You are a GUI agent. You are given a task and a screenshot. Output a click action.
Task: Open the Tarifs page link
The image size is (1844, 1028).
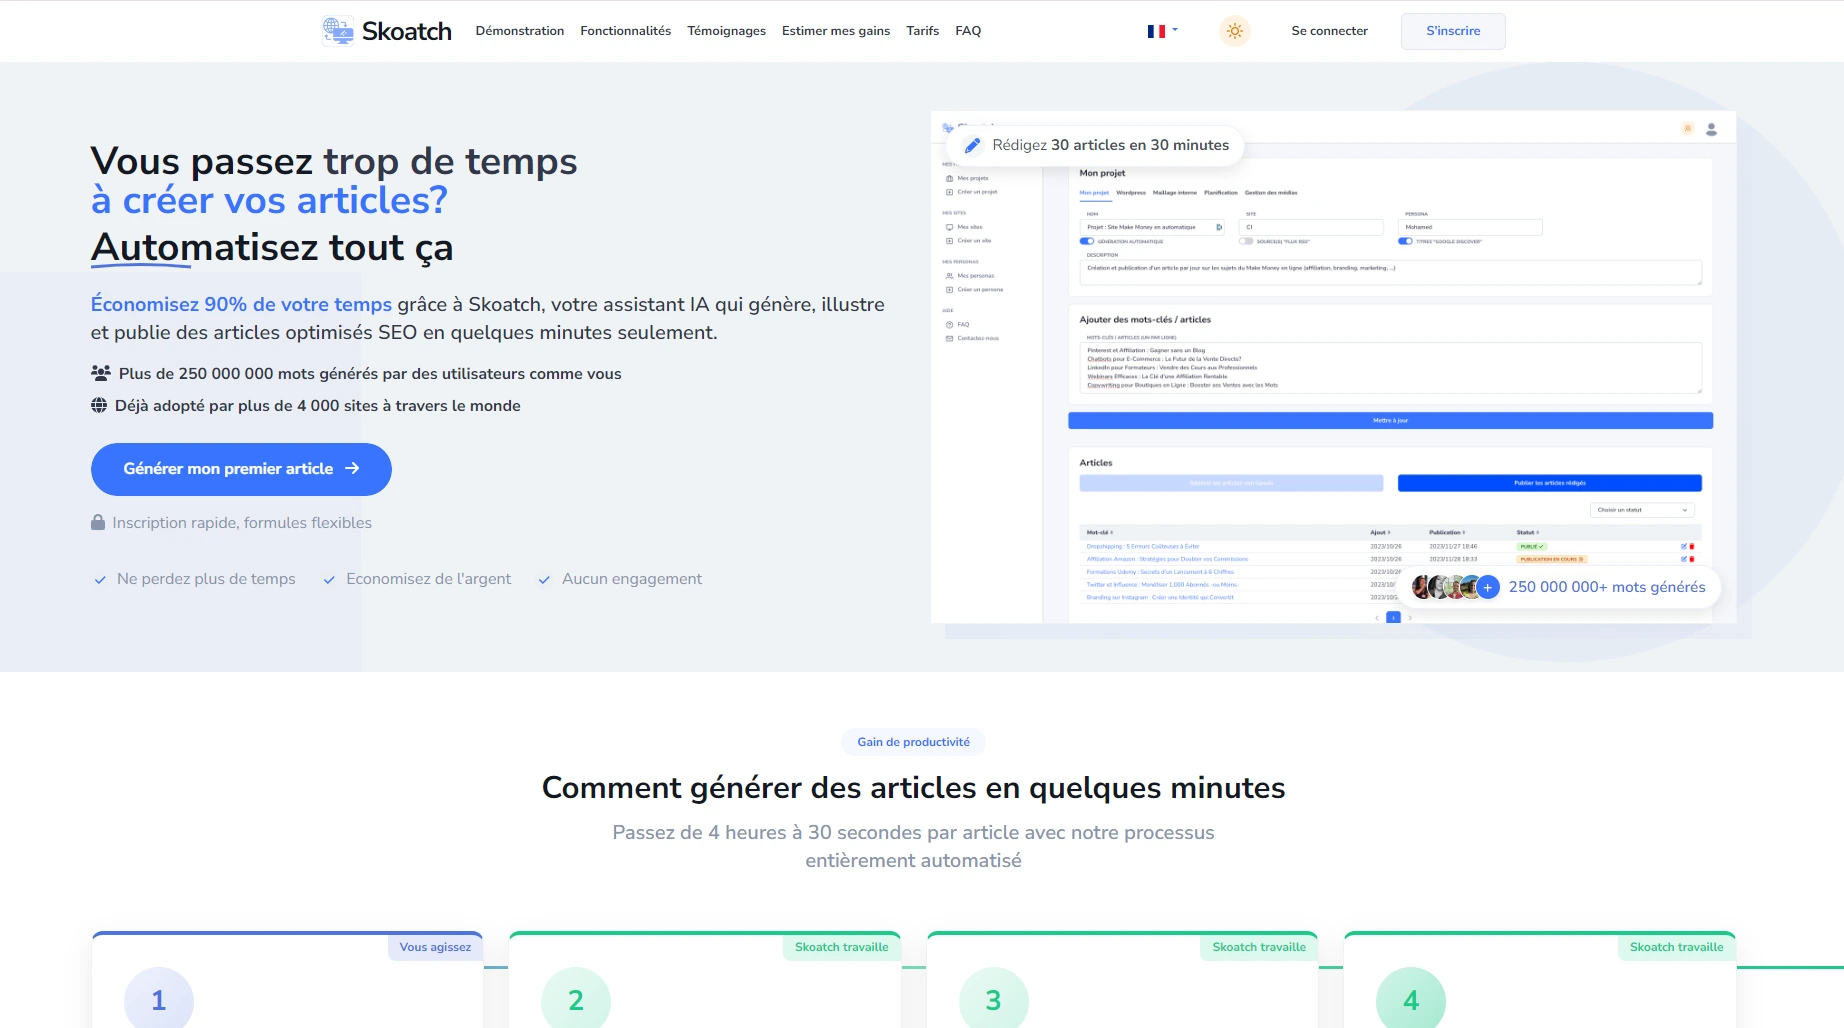(922, 31)
